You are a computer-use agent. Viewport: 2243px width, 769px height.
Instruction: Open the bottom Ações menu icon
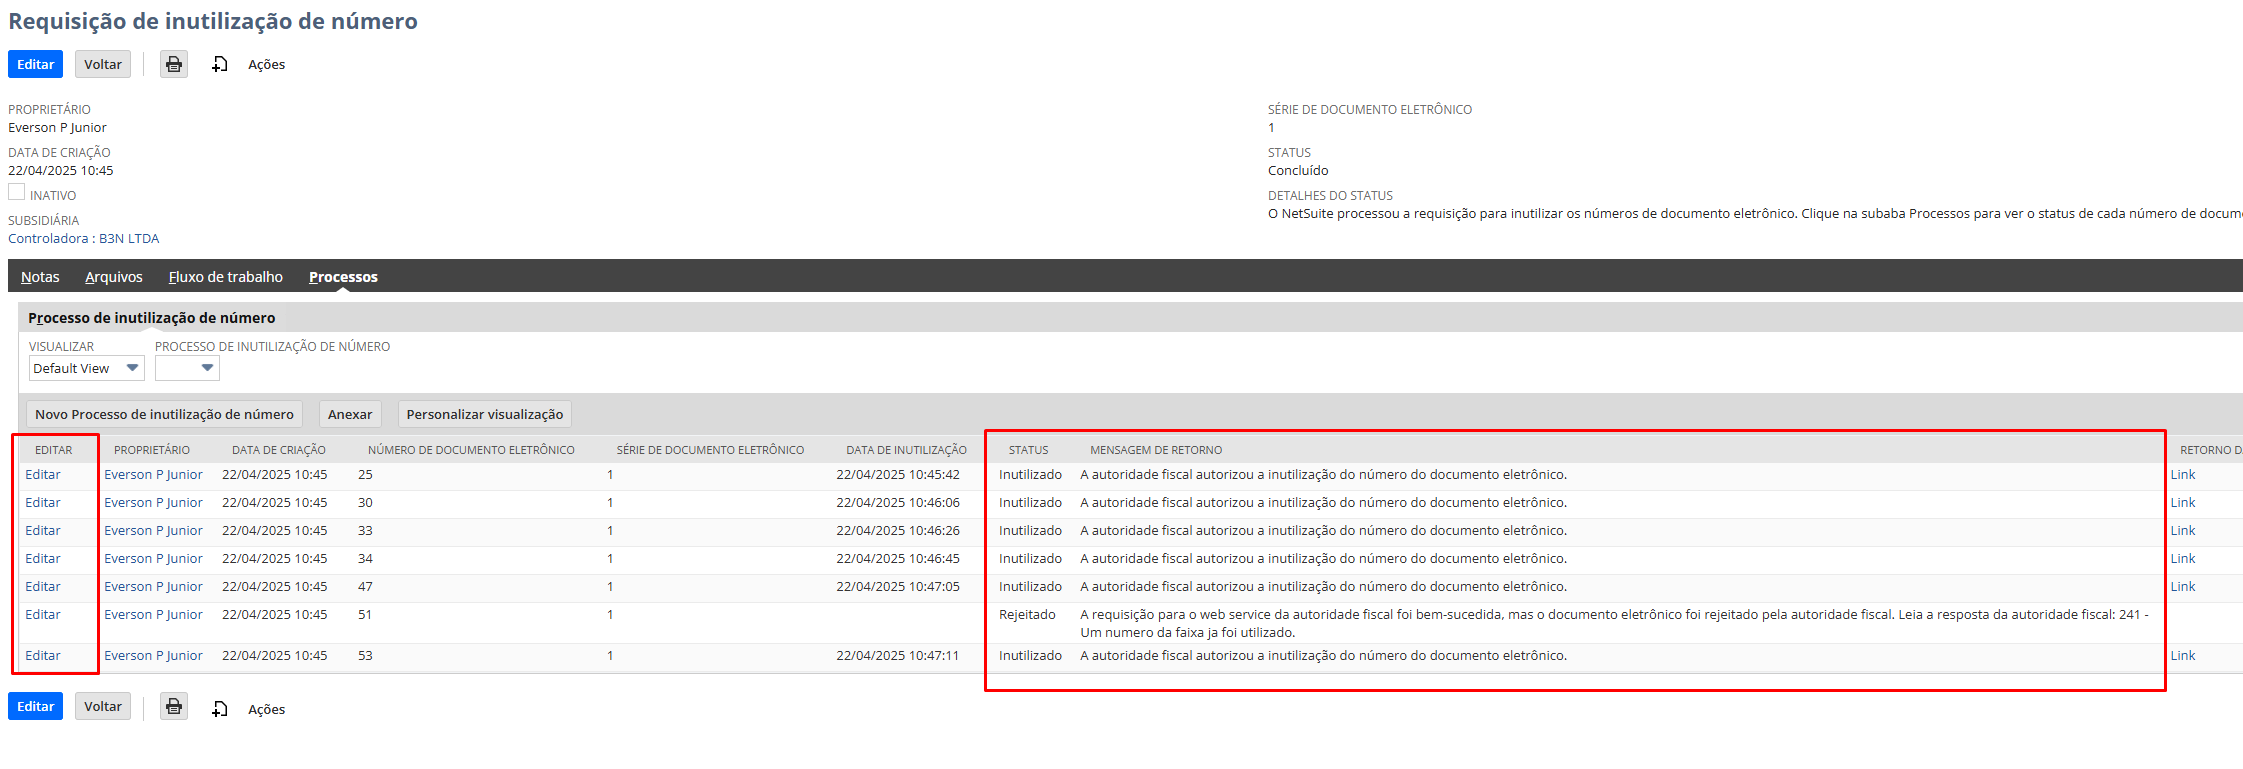pos(220,709)
